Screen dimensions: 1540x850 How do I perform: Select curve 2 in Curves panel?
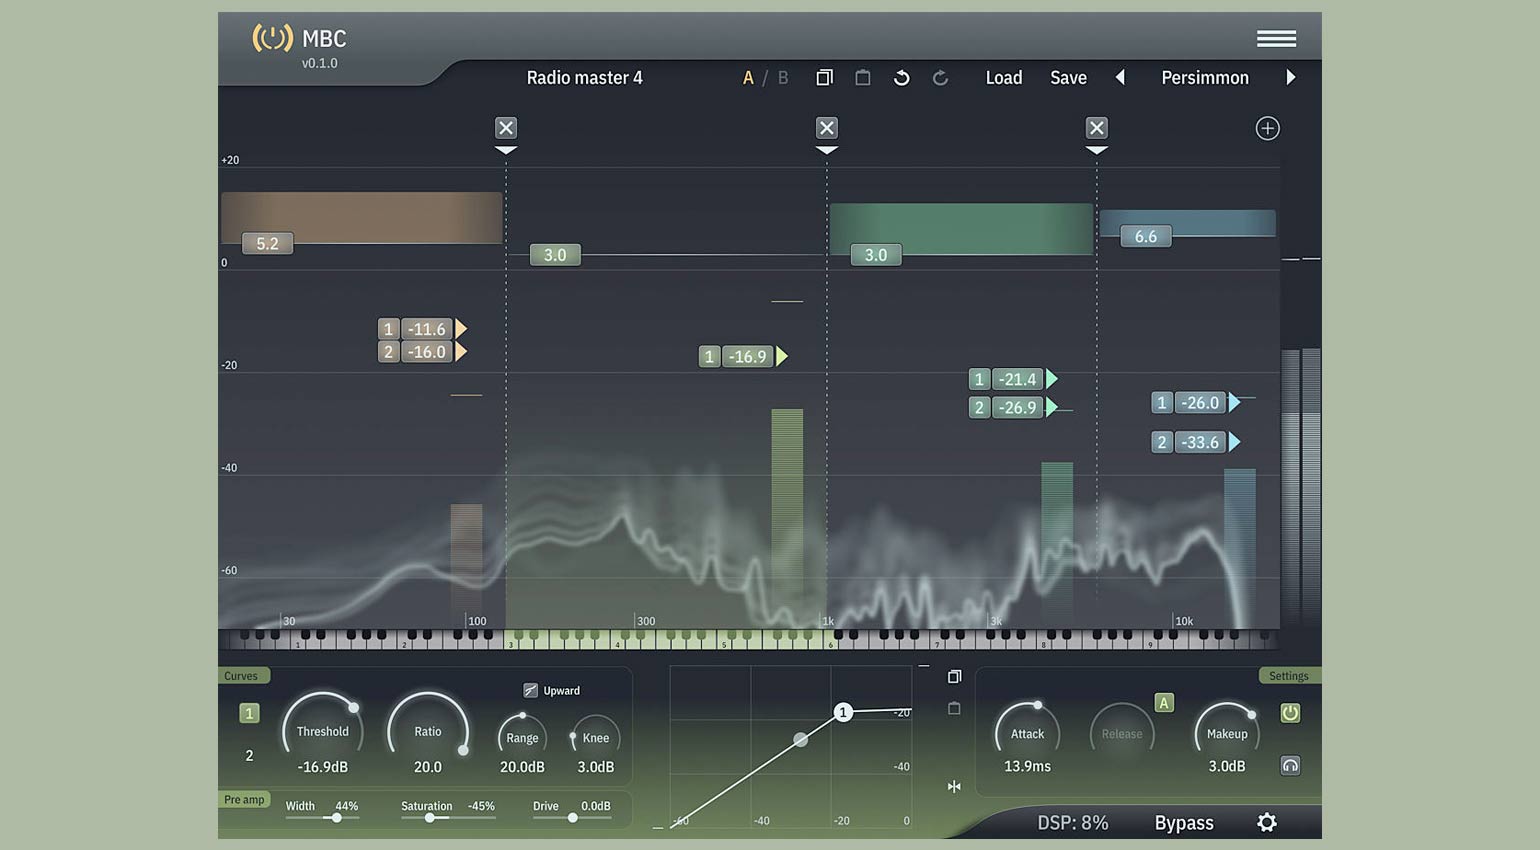249,756
